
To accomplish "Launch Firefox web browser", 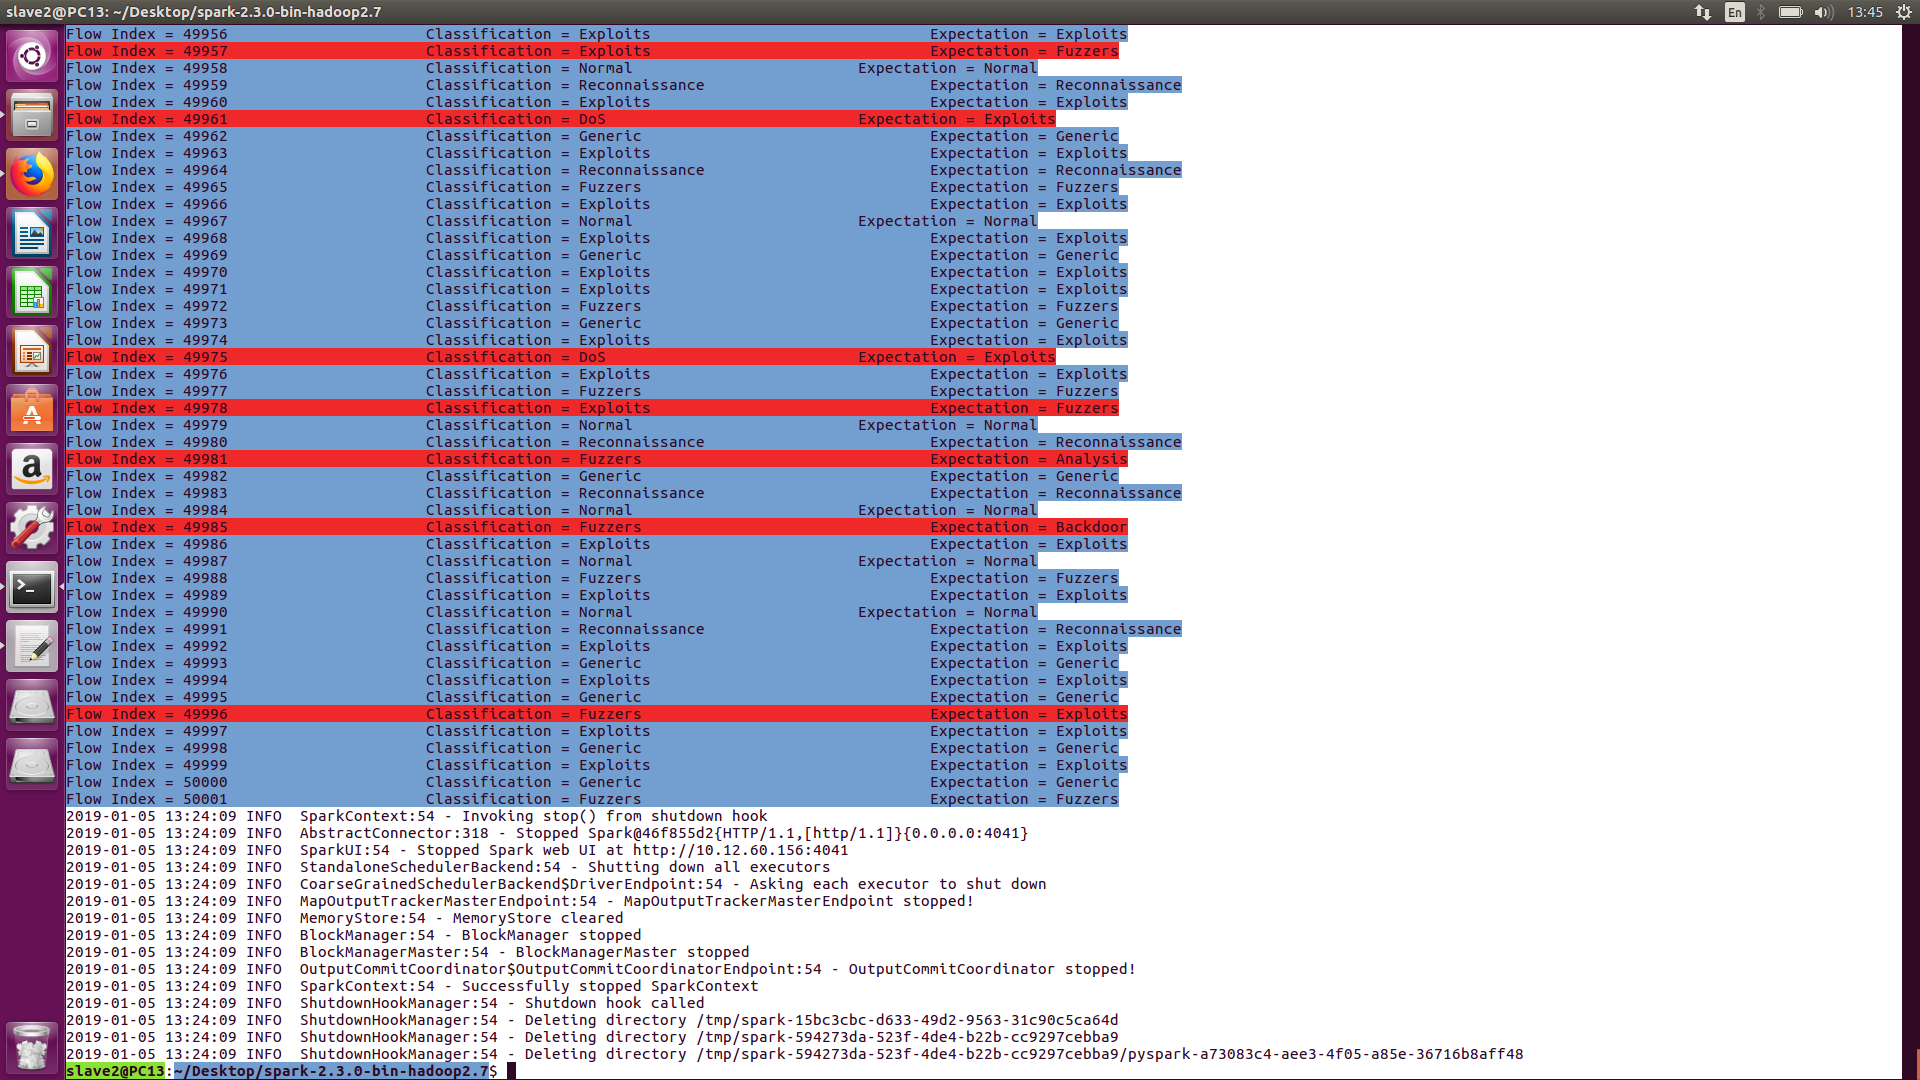I will 32,175.
